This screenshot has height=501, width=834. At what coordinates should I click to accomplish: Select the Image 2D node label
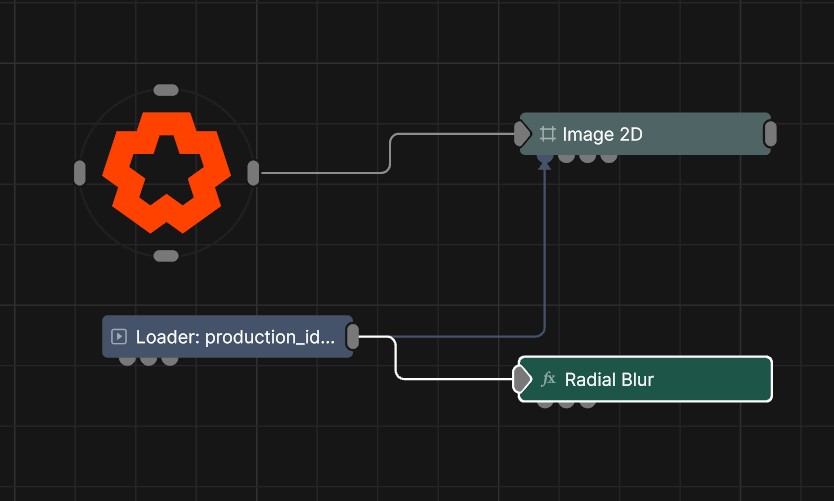tap(602, 134)
